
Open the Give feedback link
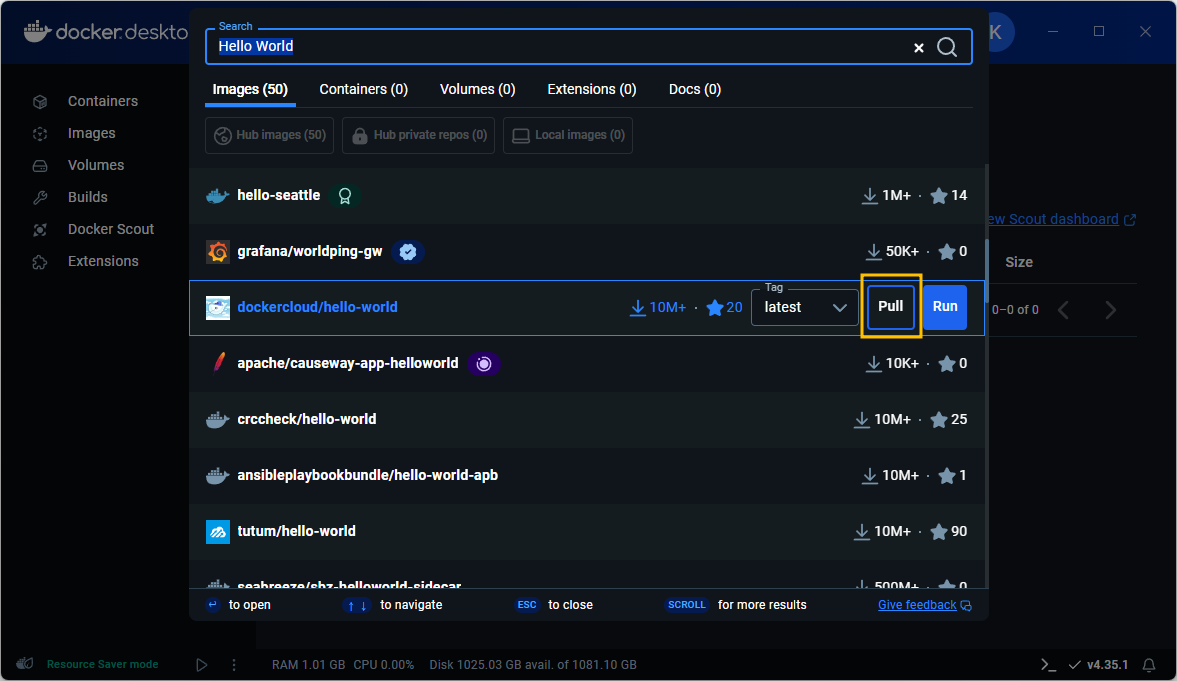pyautogui.click(x=924, y=605)
